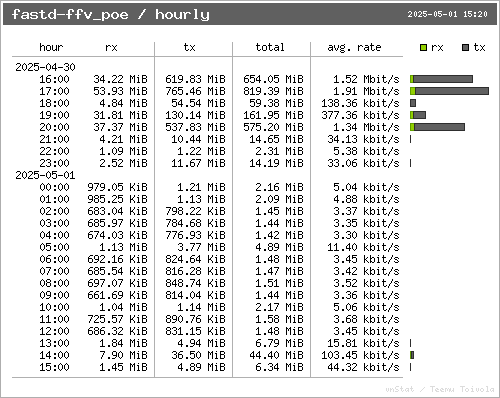The image size is (500, 398).
Task: Click the 1.91 Mbit/s average rate
Action: point(366,91)
